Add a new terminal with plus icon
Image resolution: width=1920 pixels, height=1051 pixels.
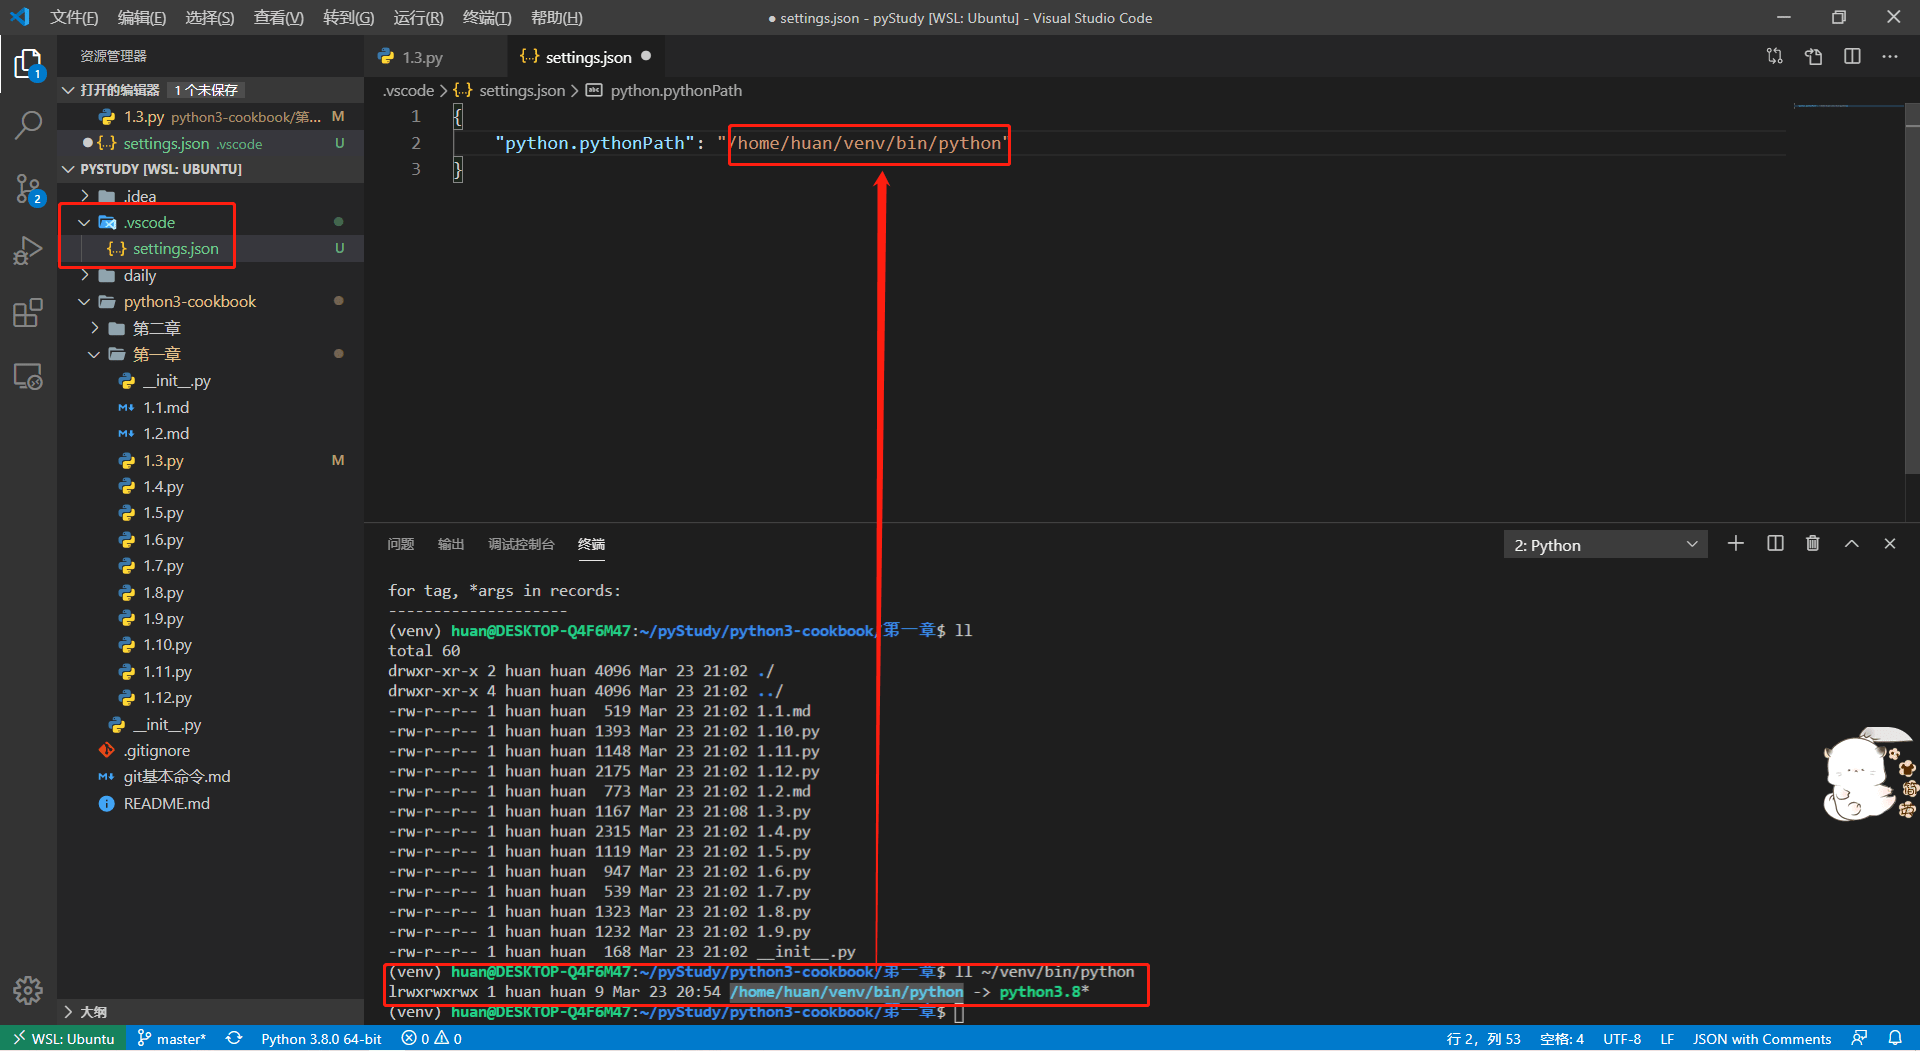(x=1736, y=544)
